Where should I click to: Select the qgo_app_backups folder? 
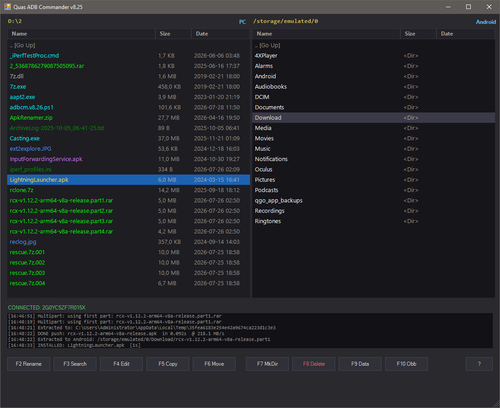coord(373,200)
